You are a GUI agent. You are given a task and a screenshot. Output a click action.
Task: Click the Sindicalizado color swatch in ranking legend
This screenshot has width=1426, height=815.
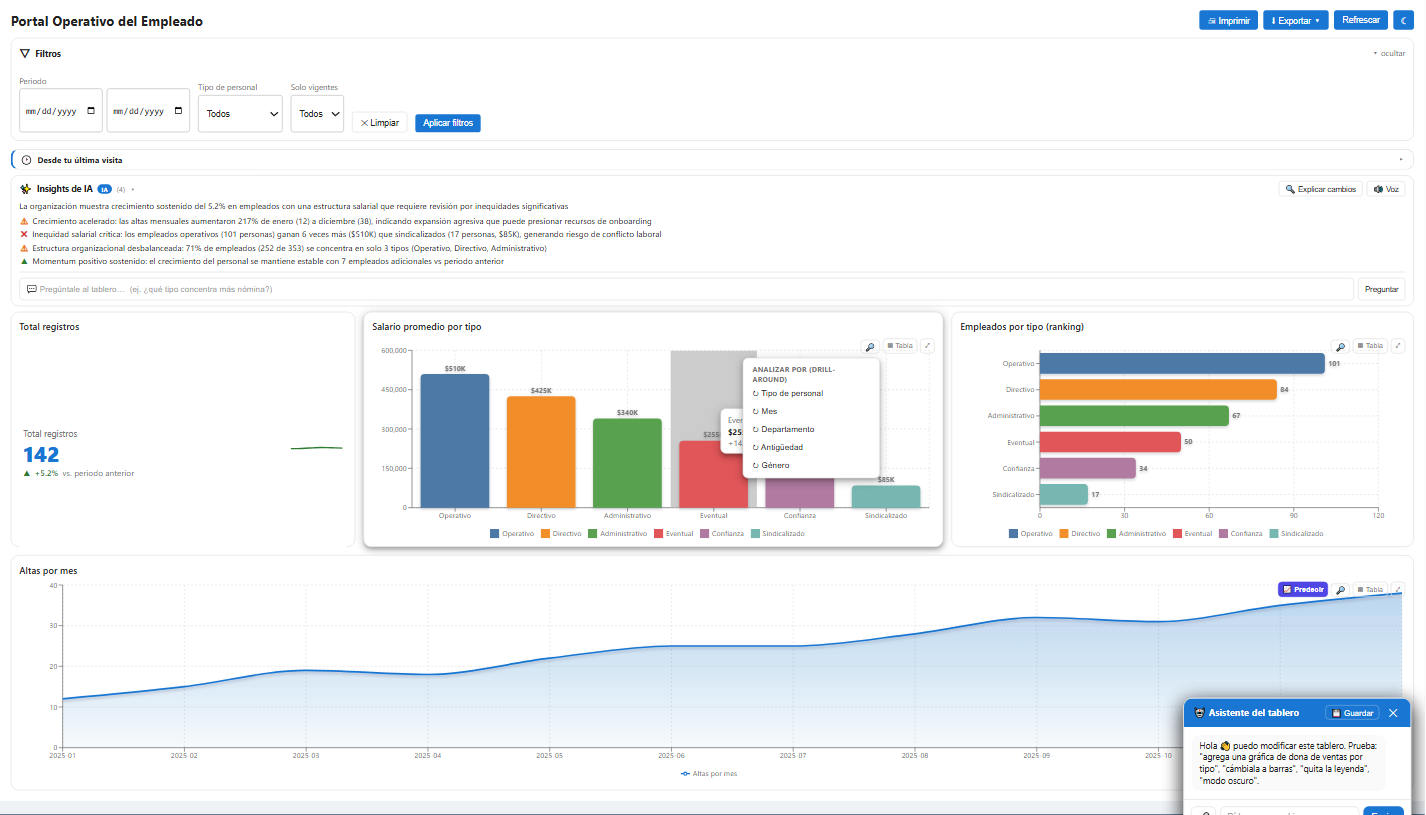tap(1274, 534)
